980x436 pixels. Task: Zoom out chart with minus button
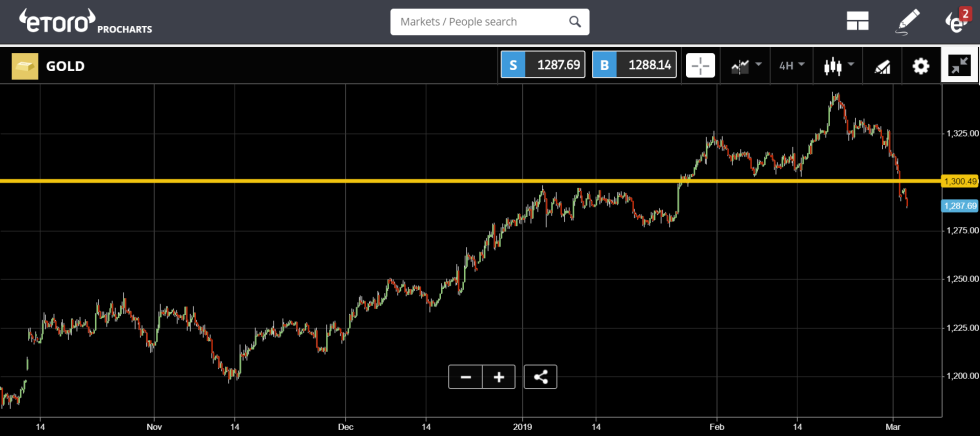(x=465, y=377)
